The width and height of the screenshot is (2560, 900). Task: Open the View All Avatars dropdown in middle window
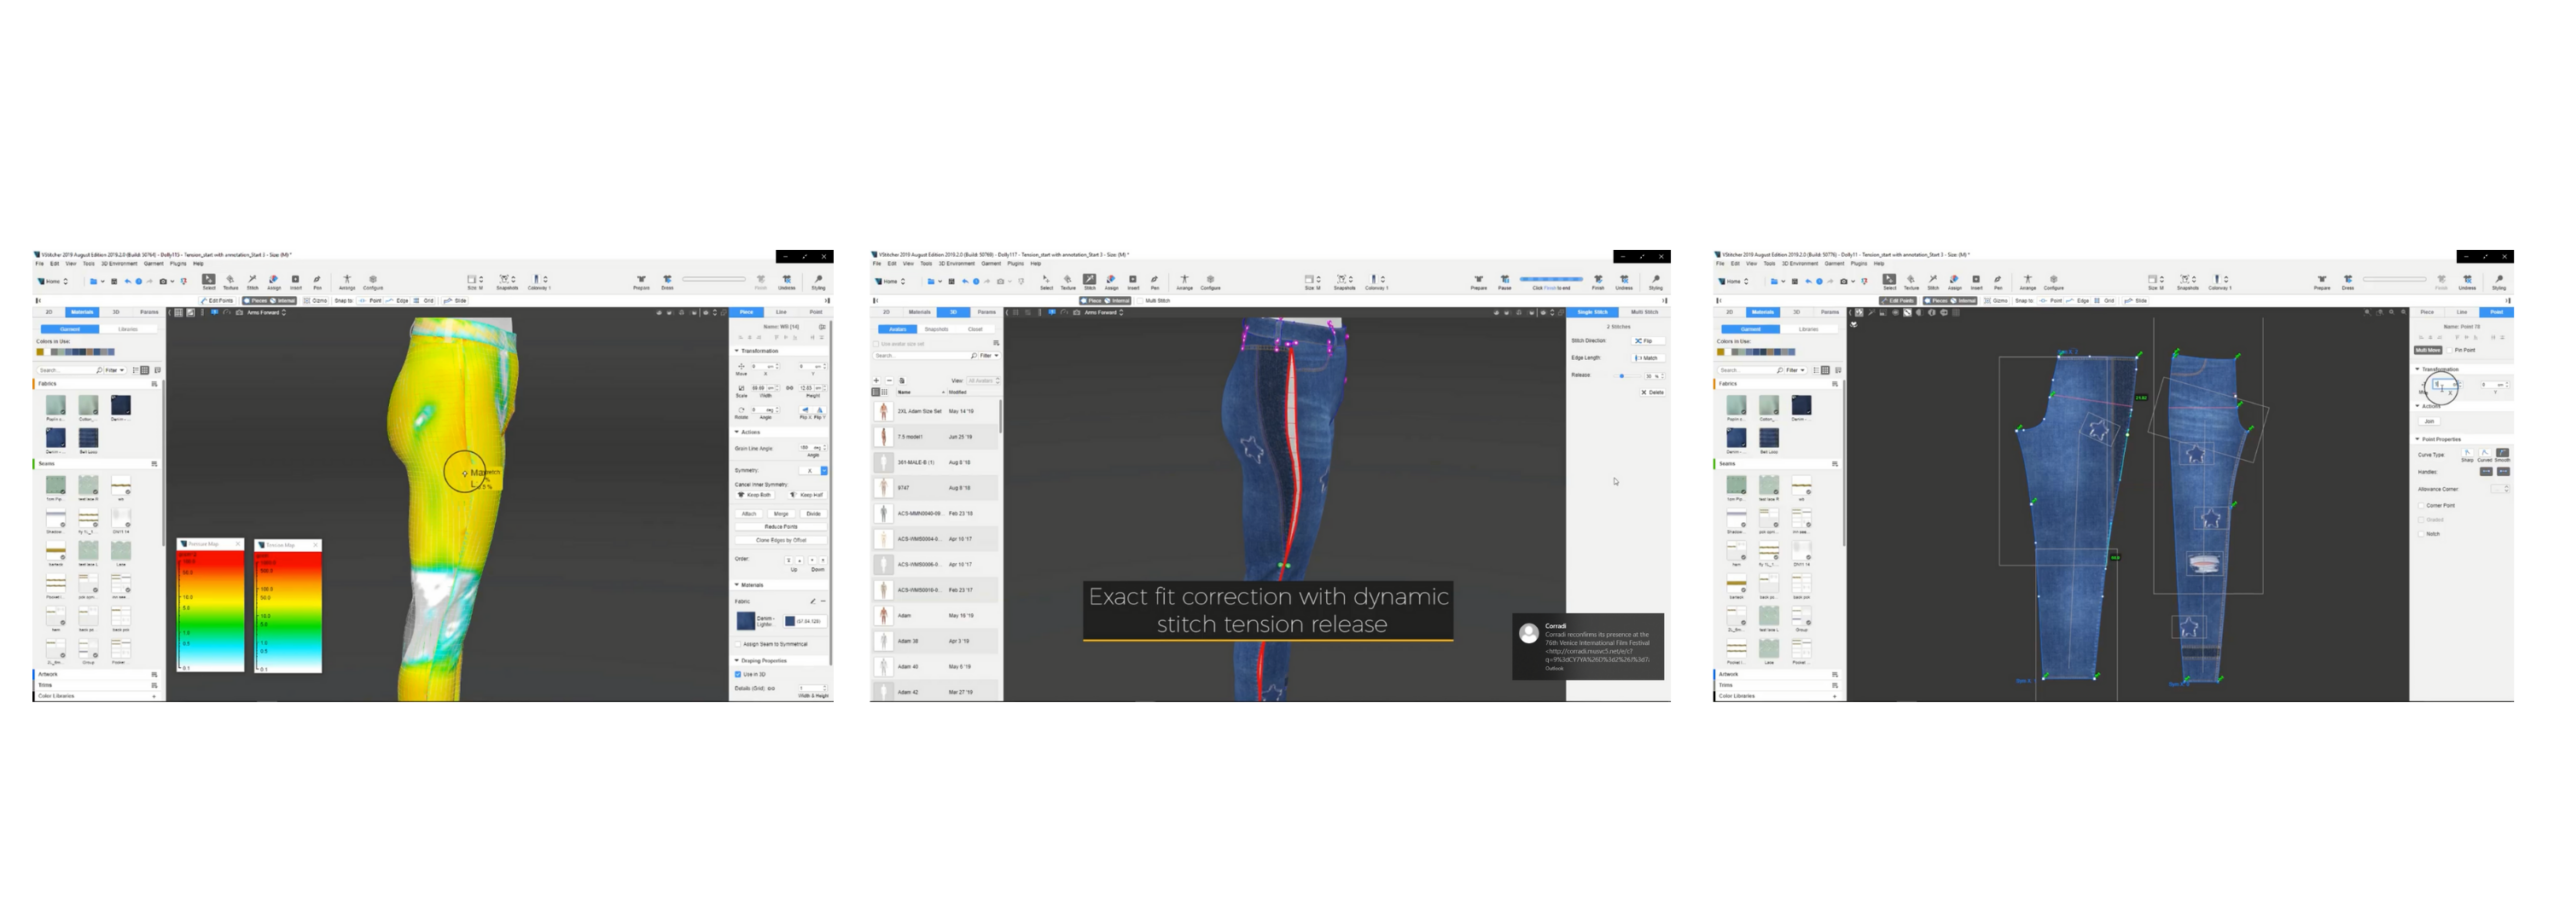click(984, 380)
